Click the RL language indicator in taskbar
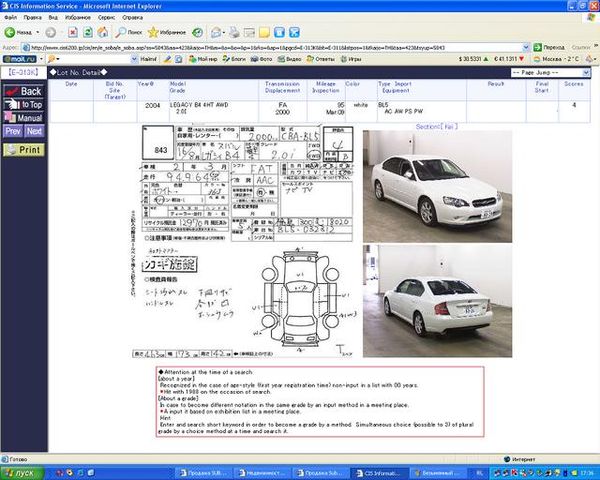The width and height of the screenshot is (600, 480). (480, 473)
